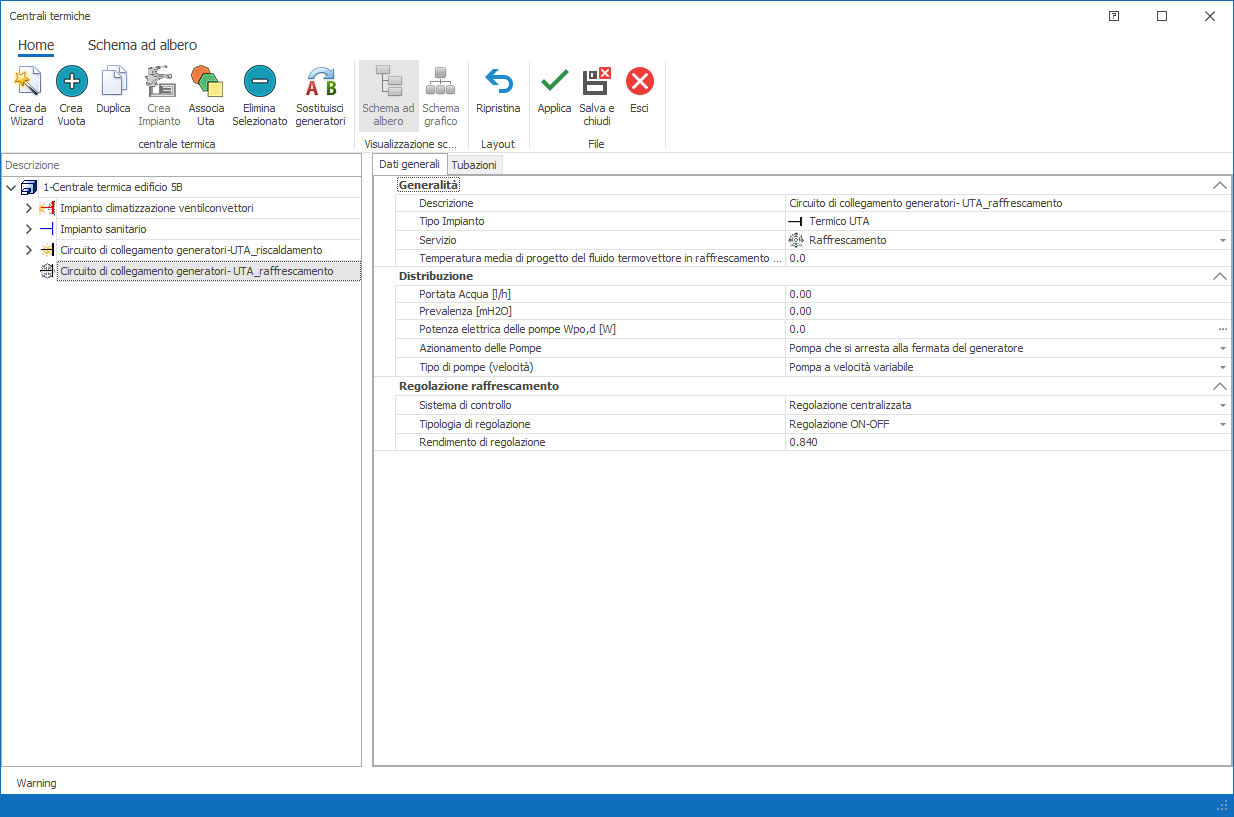Select Circuito di collegamento generatori-UTA_riscaldamento
Screen dimensions: 1234x817
[191, 250]
